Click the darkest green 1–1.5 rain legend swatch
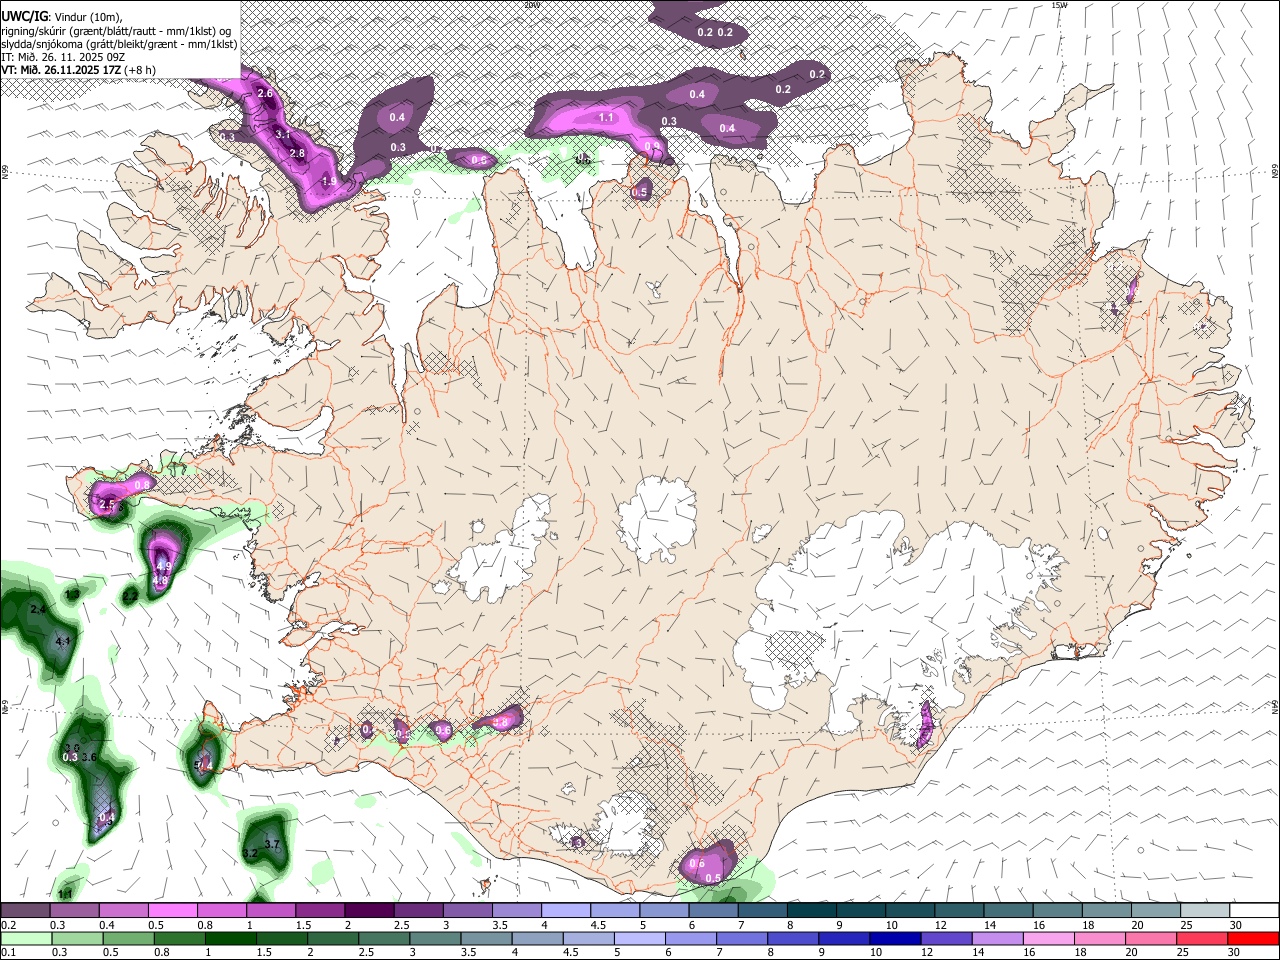This screenshot has height=960, width=1280. [x=231, y=938]
